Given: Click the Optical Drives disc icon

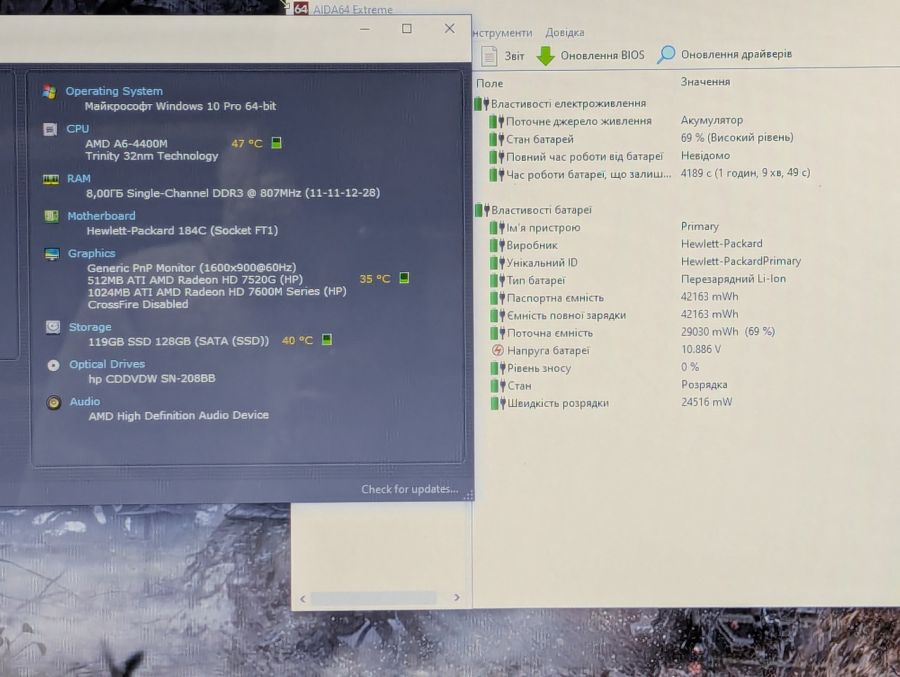Looking at the screenshot, I should tap(53, 365).
